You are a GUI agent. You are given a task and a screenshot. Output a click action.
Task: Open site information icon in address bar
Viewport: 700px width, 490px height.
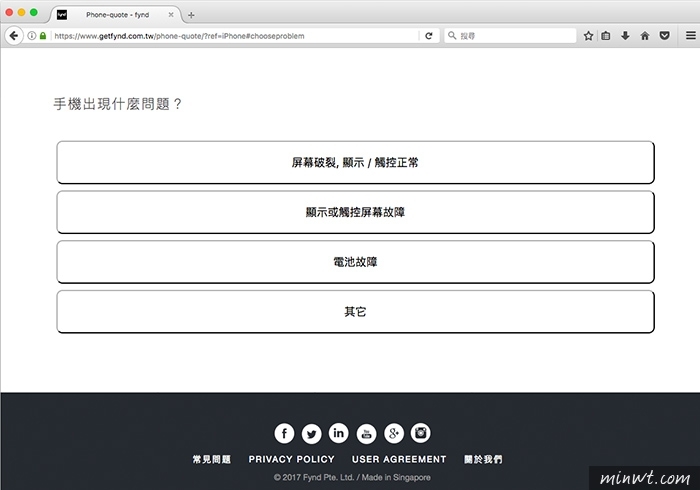[32, 36]
